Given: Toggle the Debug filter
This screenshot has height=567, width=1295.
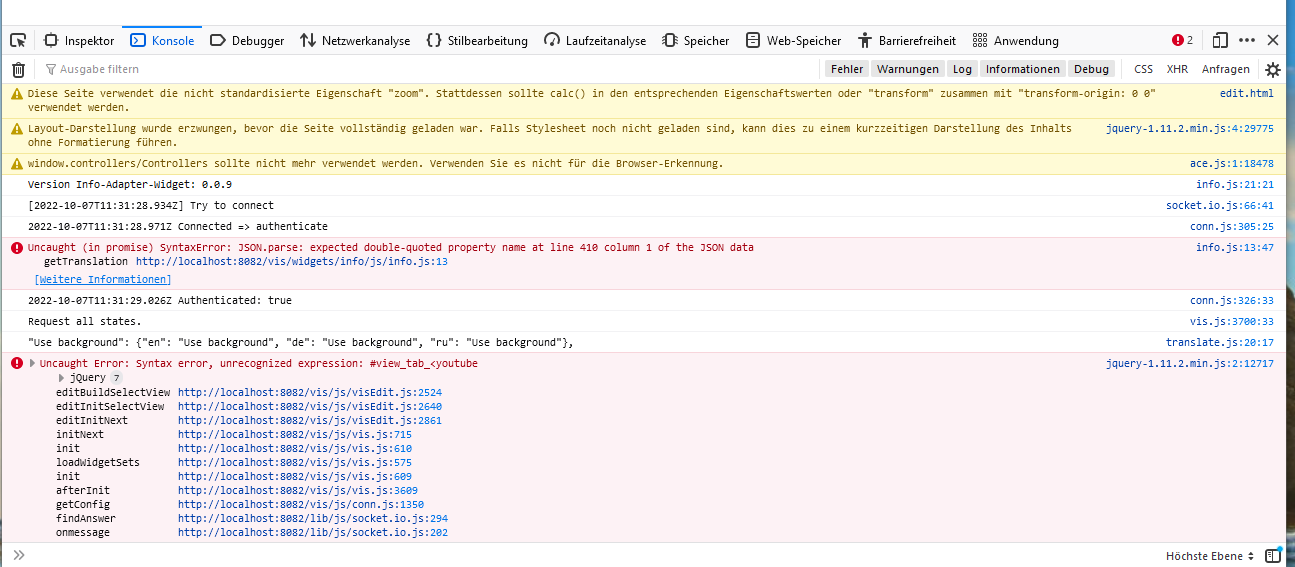Looking at the screenshot, I should [x=1091, y=69].
